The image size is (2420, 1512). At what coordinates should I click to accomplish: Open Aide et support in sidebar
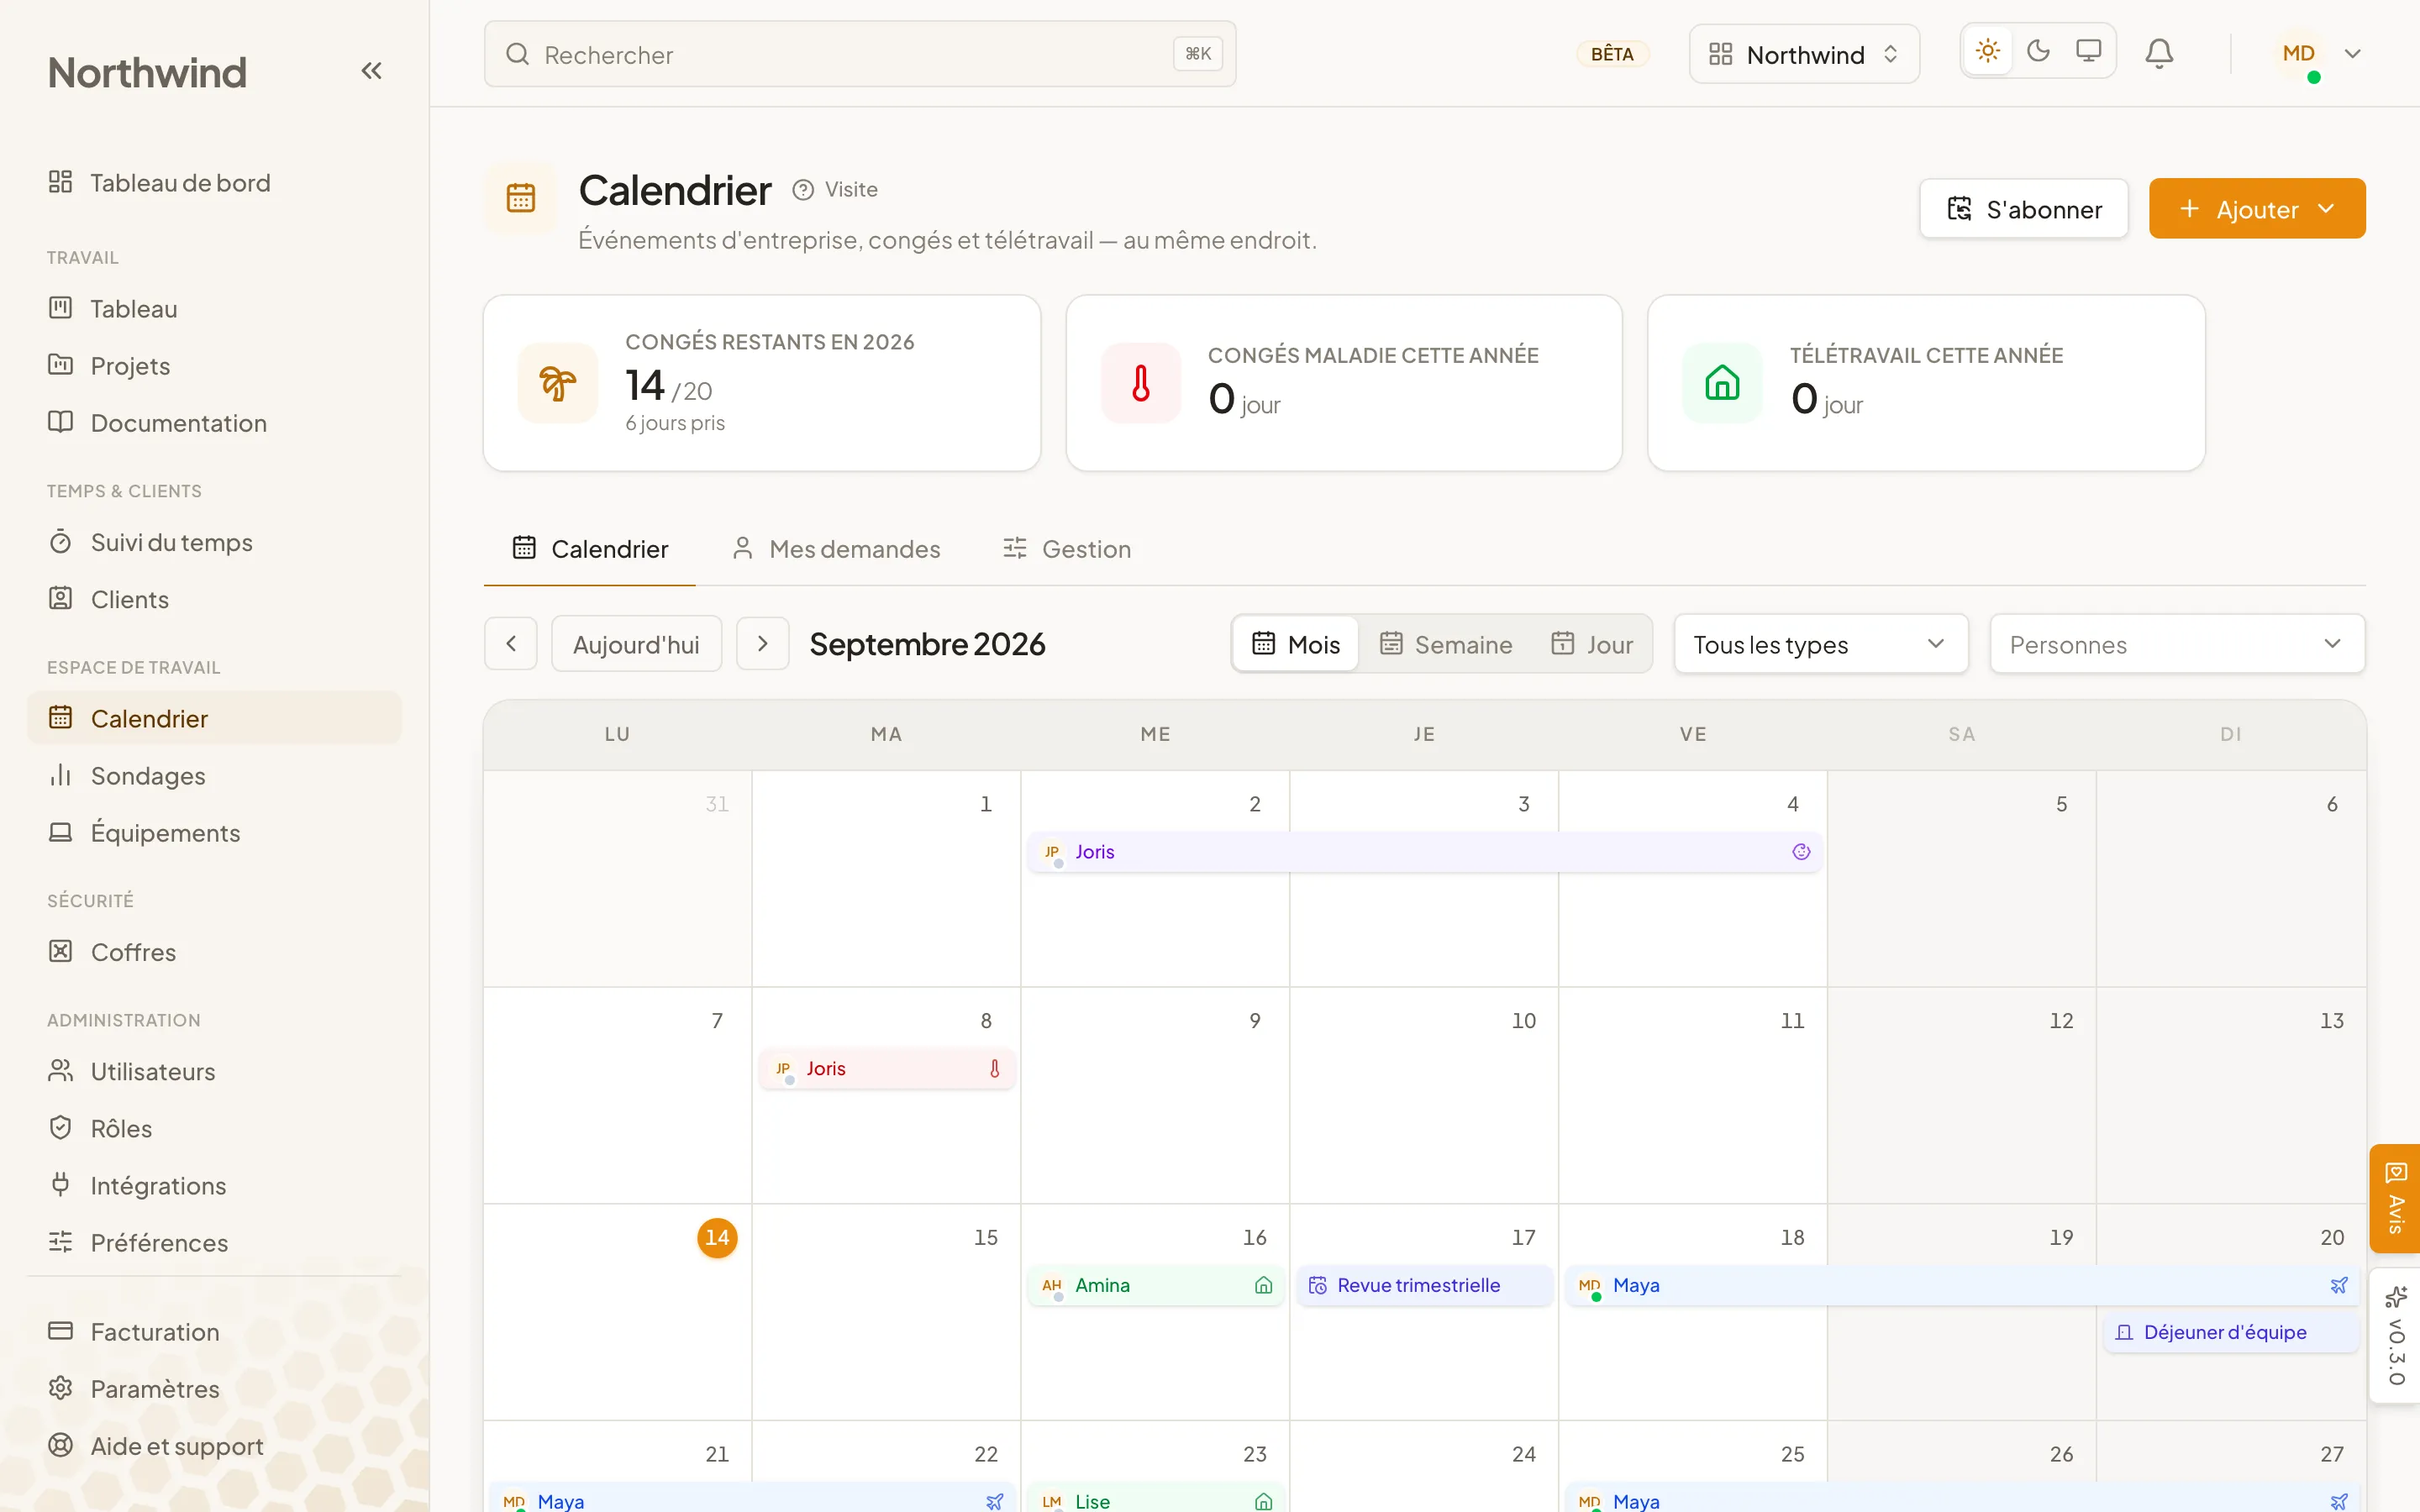click(215, 1446)
